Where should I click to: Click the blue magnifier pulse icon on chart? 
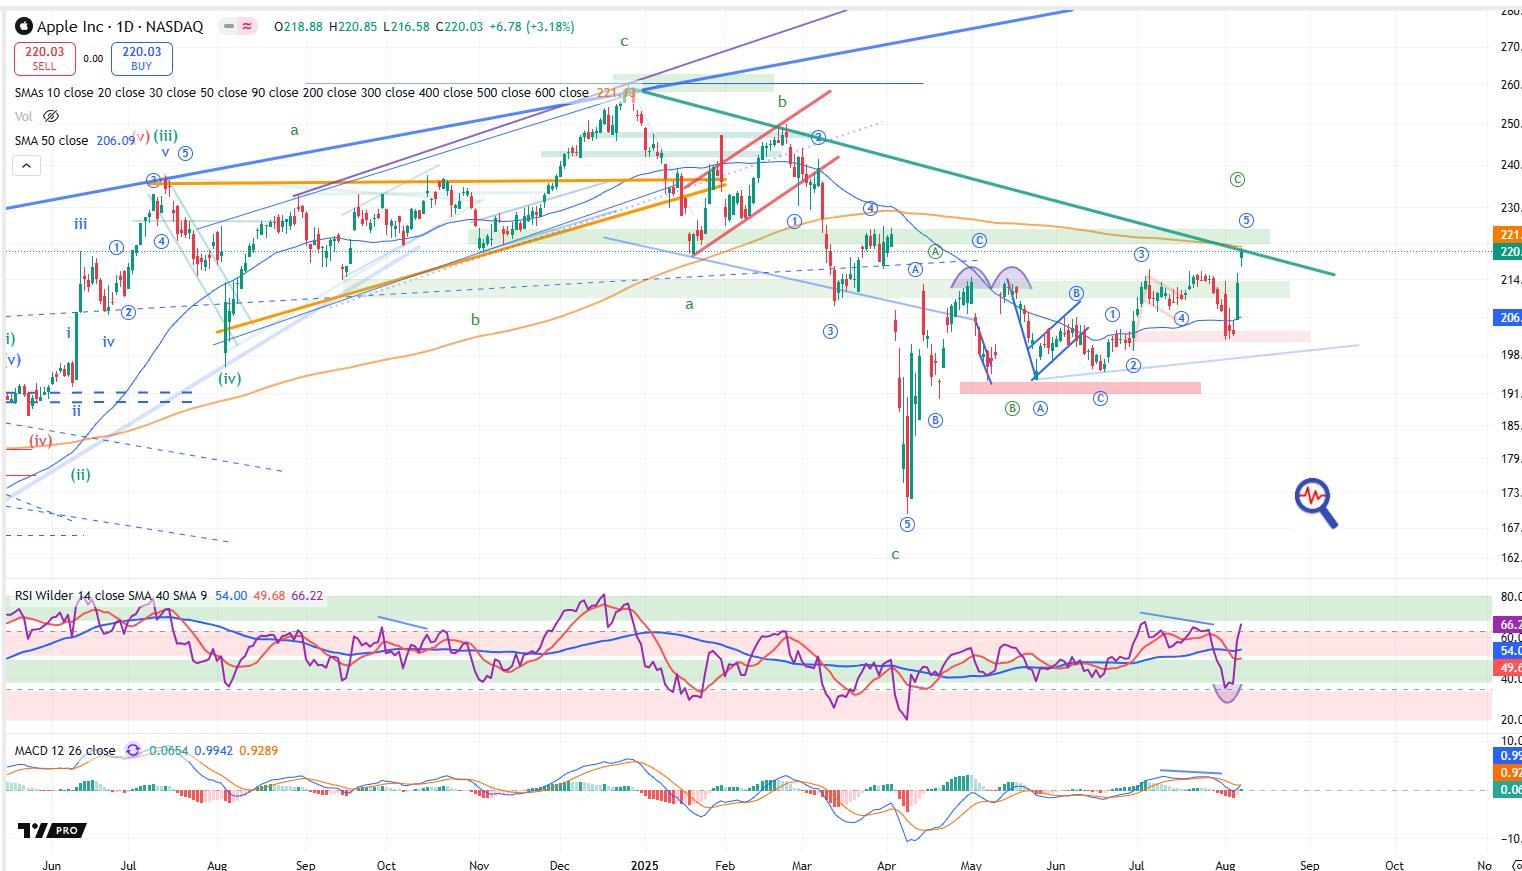tap(1316, 502)
